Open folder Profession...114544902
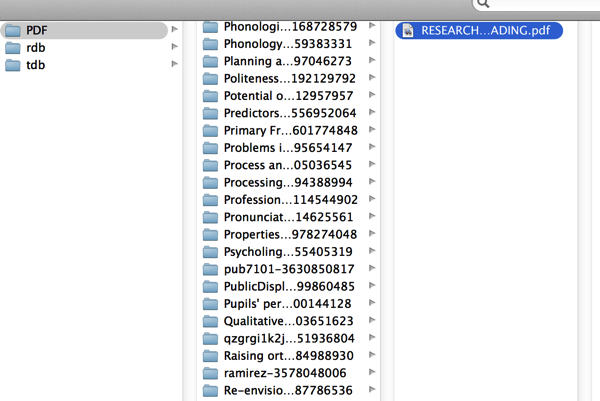Screen dimensions: 600x401 coord(289,200)
